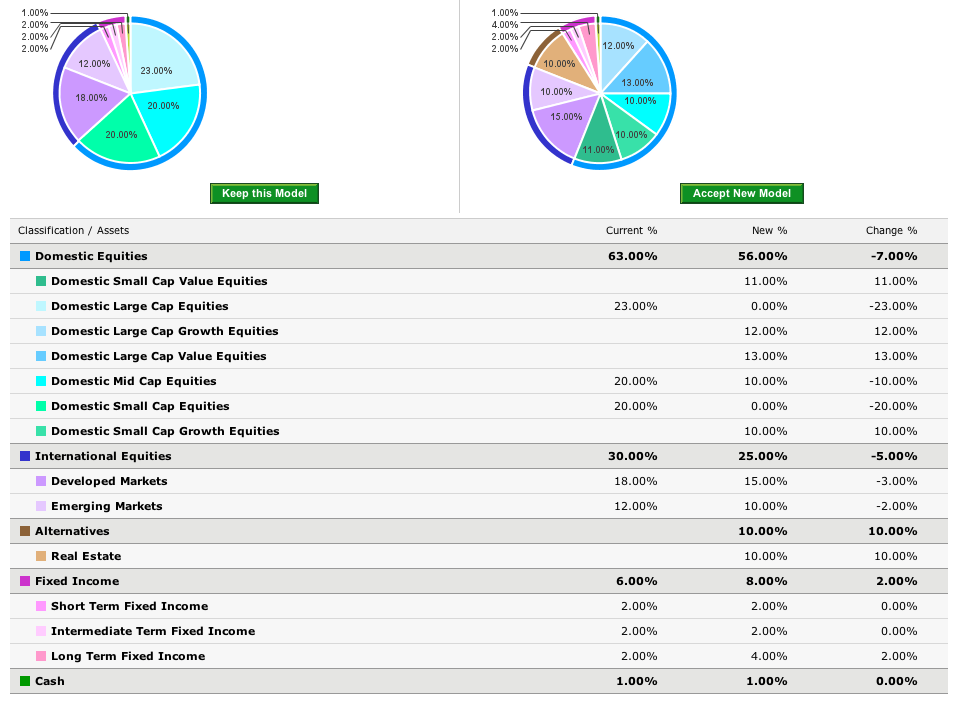Select the Alternatives brown color swatch

(x=25, y=532)
